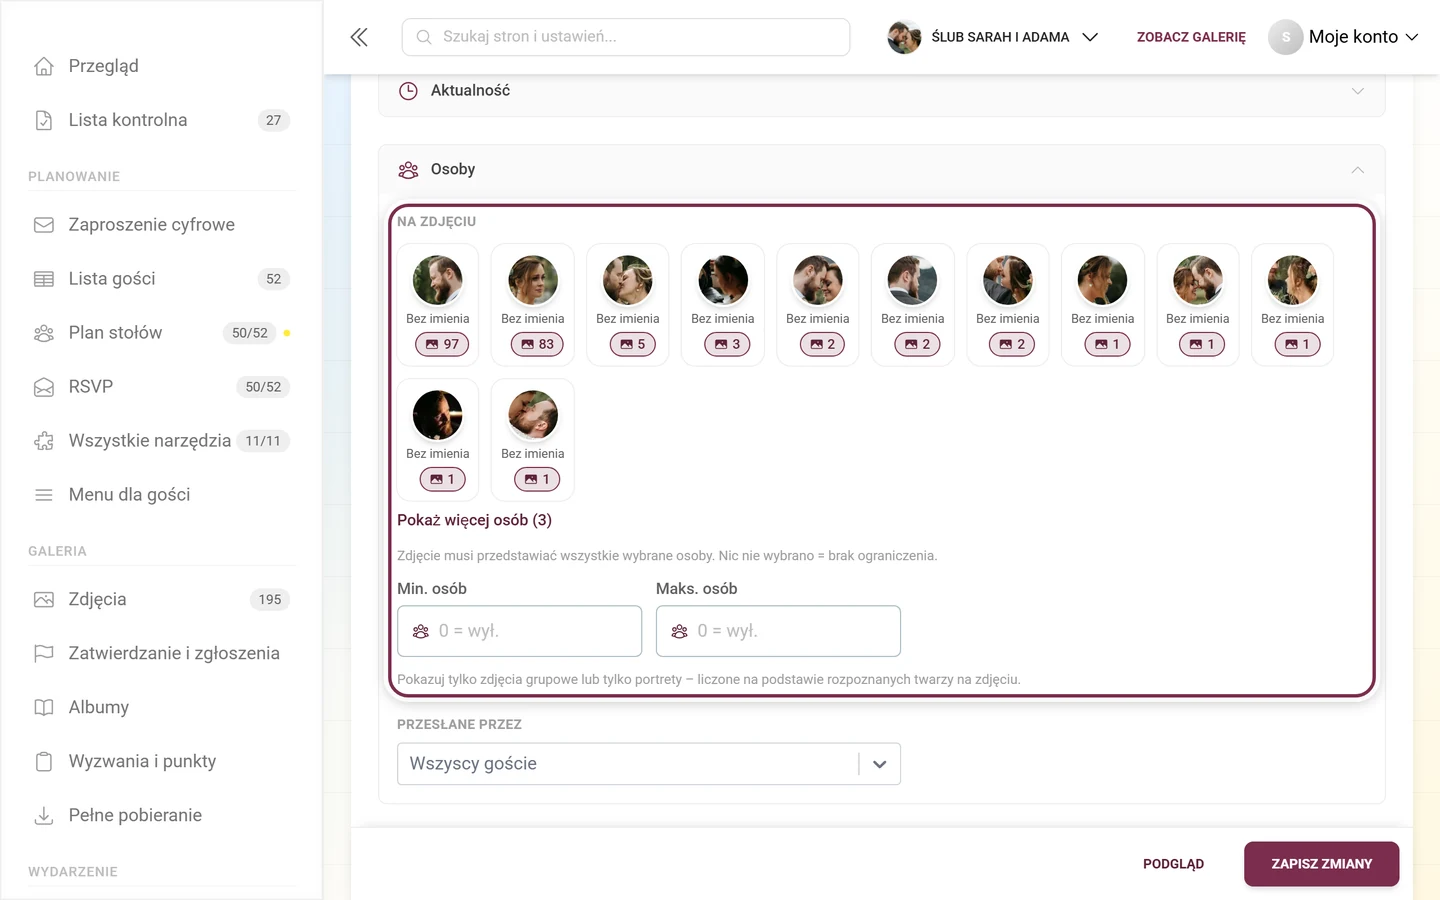1440x900 pixels.
Task: Select the person face with 83 photos
Action: pyautogui.click(x=533, y=305)
